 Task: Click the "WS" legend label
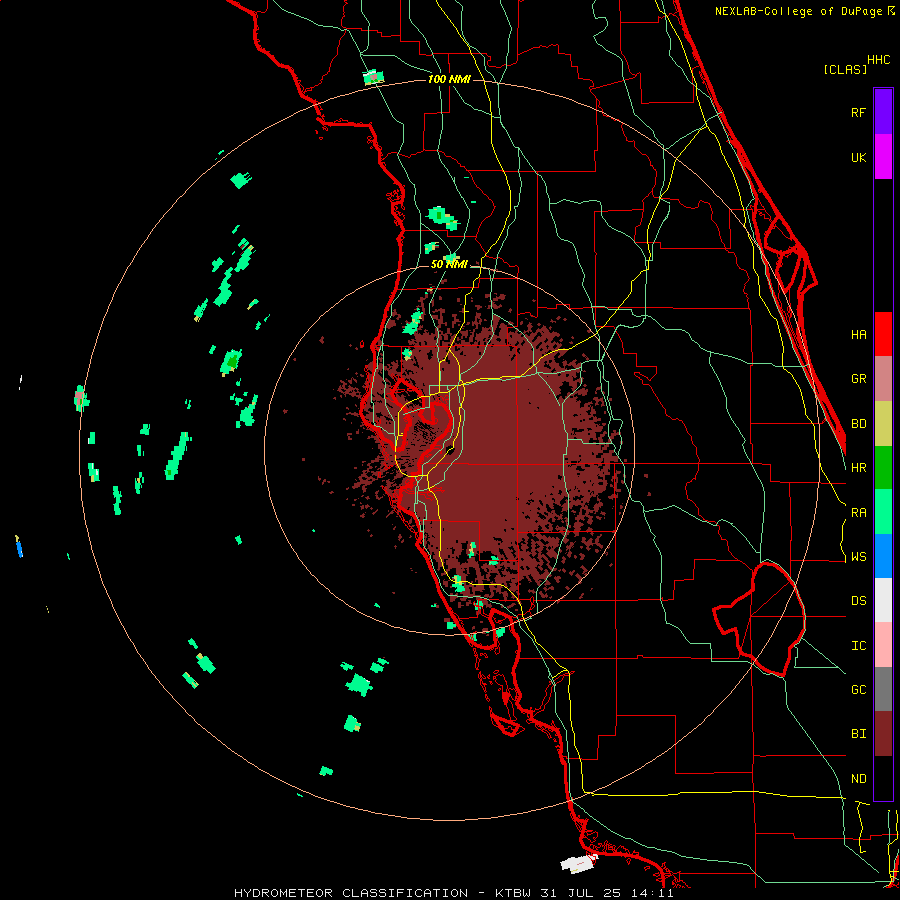(x=858, y=557)
